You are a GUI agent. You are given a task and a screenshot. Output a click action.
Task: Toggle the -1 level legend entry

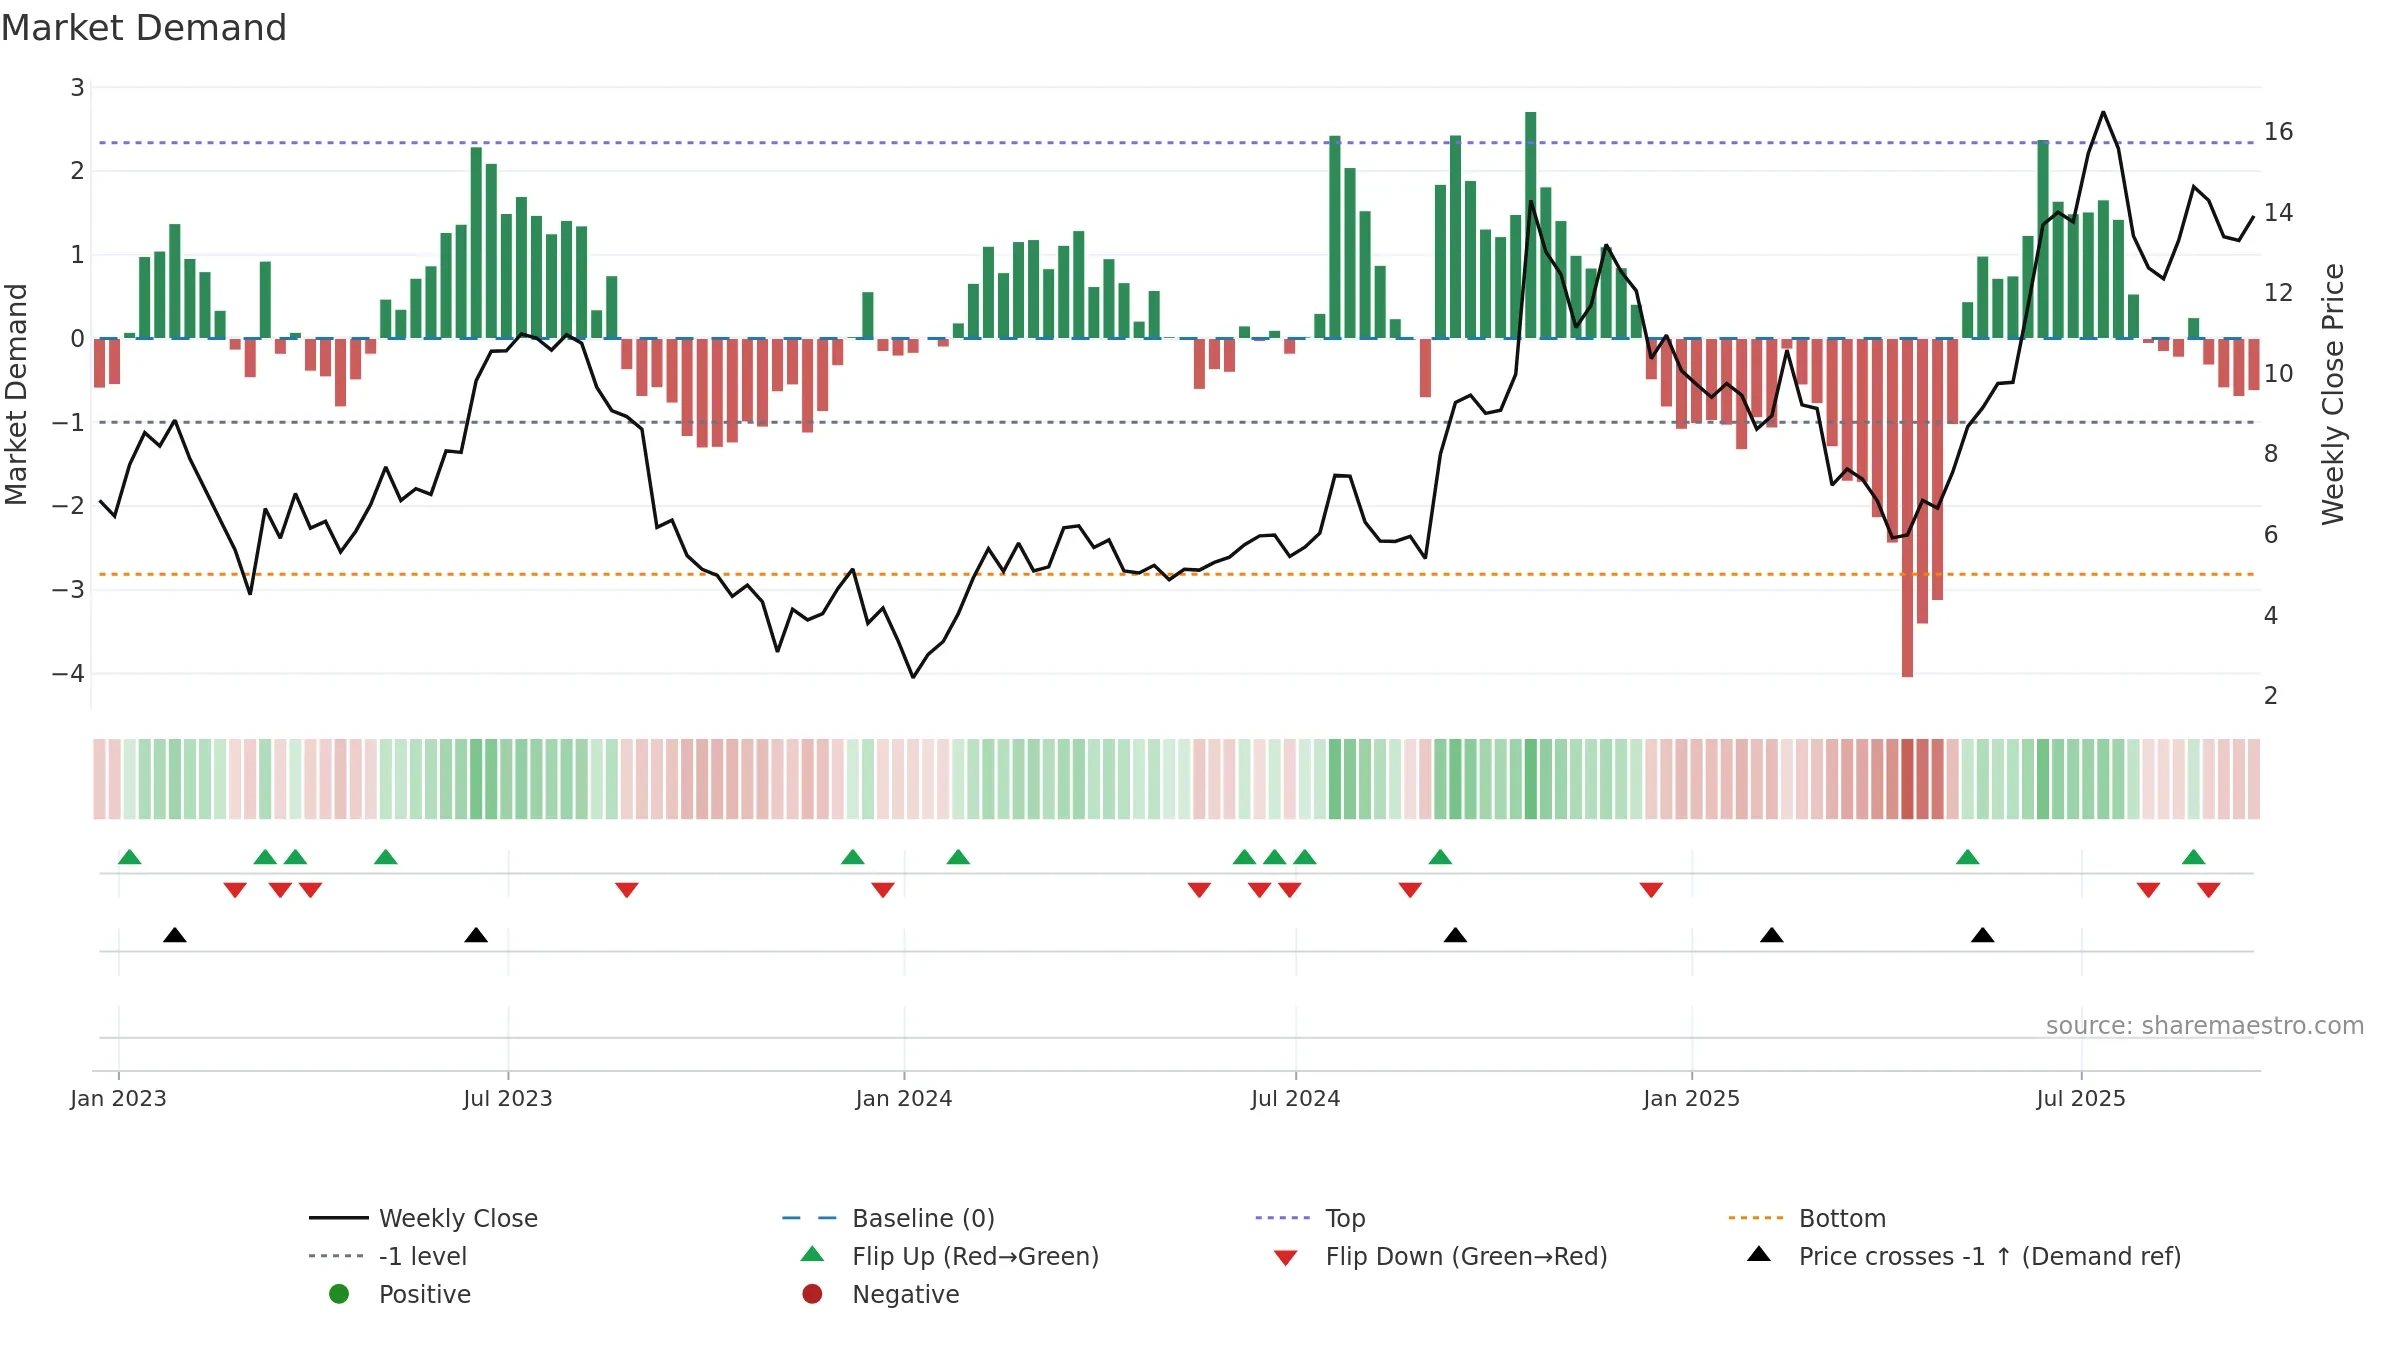(x=423, y=1256)
